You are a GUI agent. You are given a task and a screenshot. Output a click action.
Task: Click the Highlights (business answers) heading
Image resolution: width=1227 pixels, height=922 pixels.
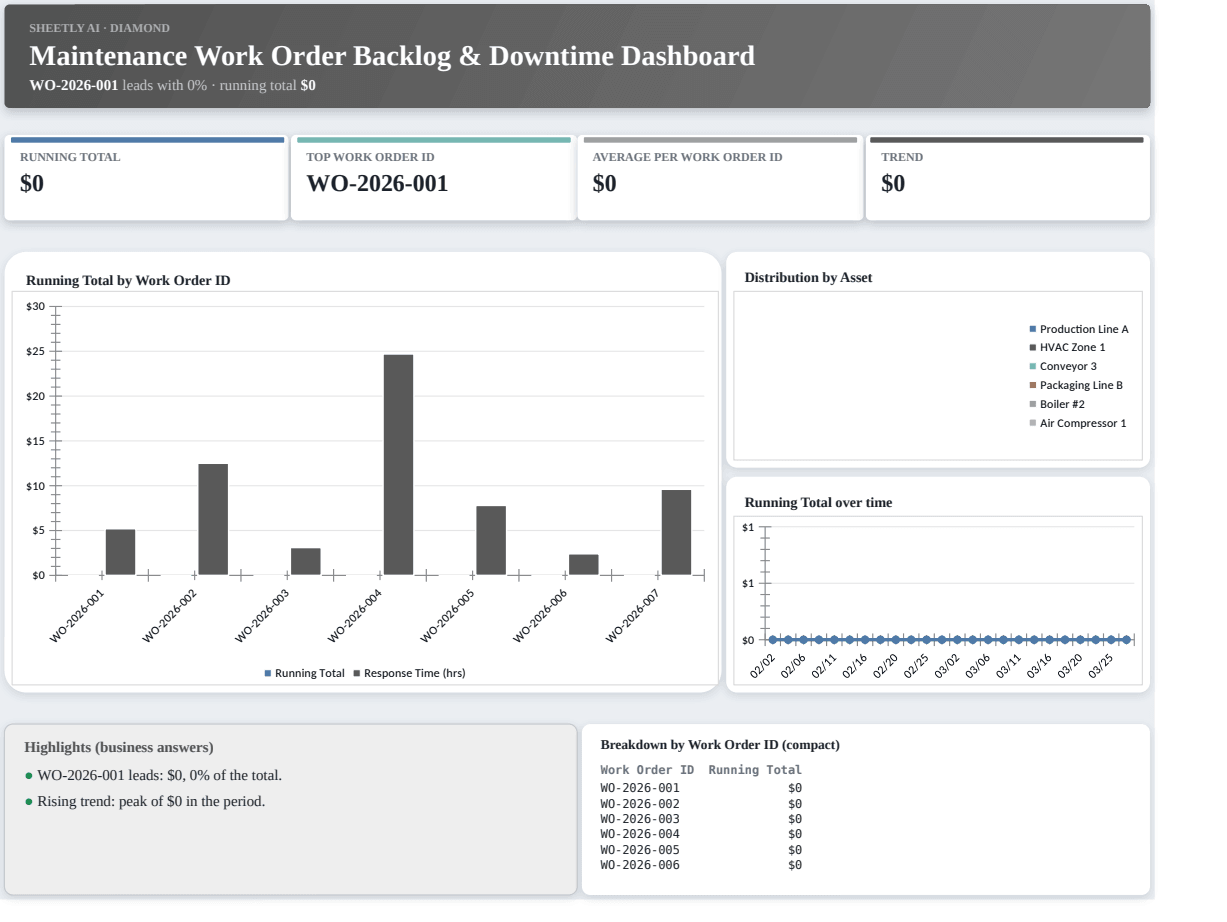(x=119, y=747)
